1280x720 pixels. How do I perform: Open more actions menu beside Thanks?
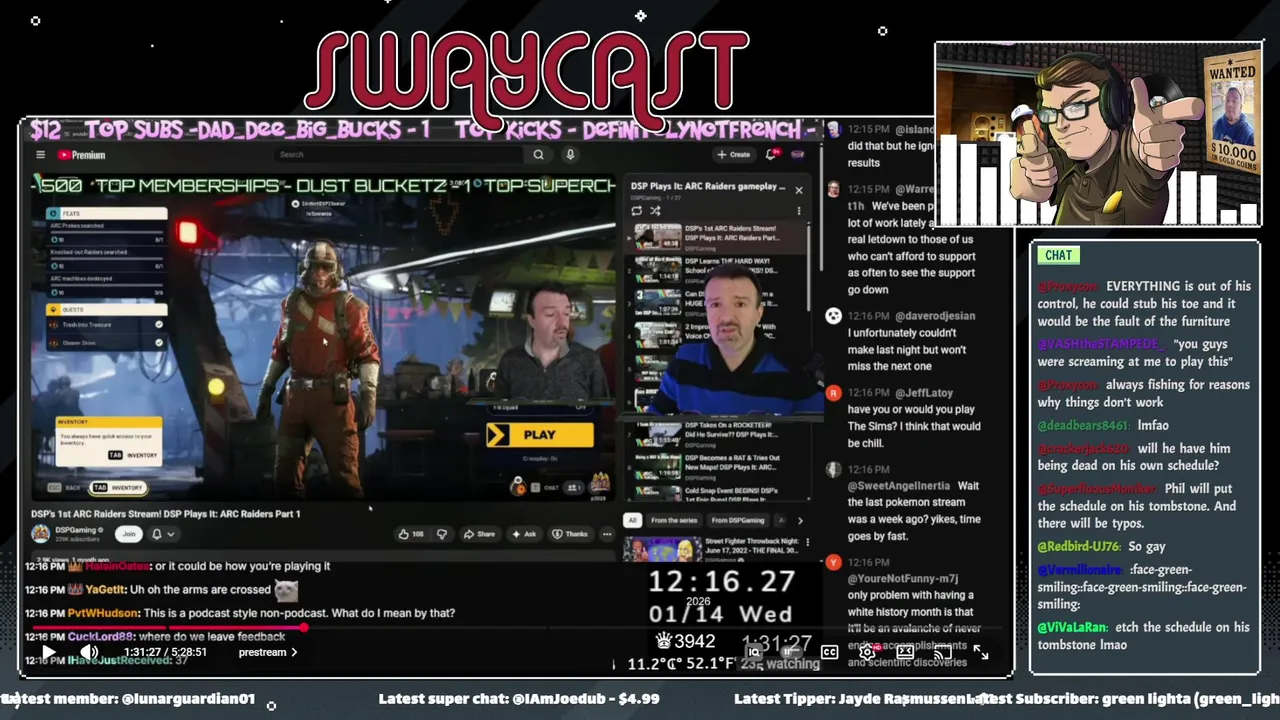[606, 534]
